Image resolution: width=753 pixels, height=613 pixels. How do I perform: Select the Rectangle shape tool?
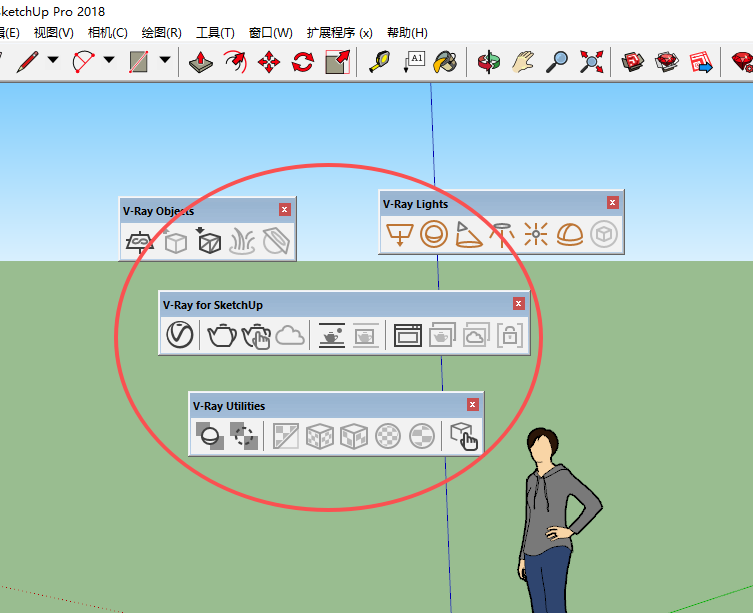click(x=139, y=61)
